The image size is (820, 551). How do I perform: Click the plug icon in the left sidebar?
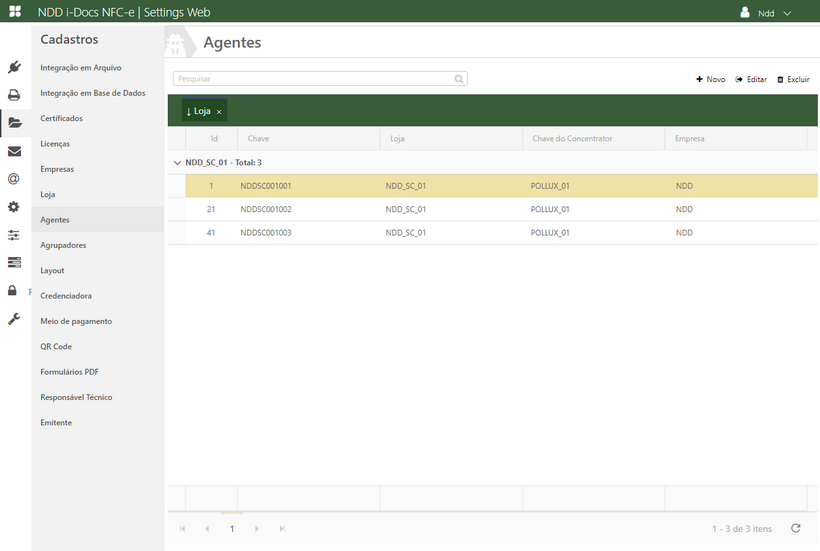pos(14,68)
